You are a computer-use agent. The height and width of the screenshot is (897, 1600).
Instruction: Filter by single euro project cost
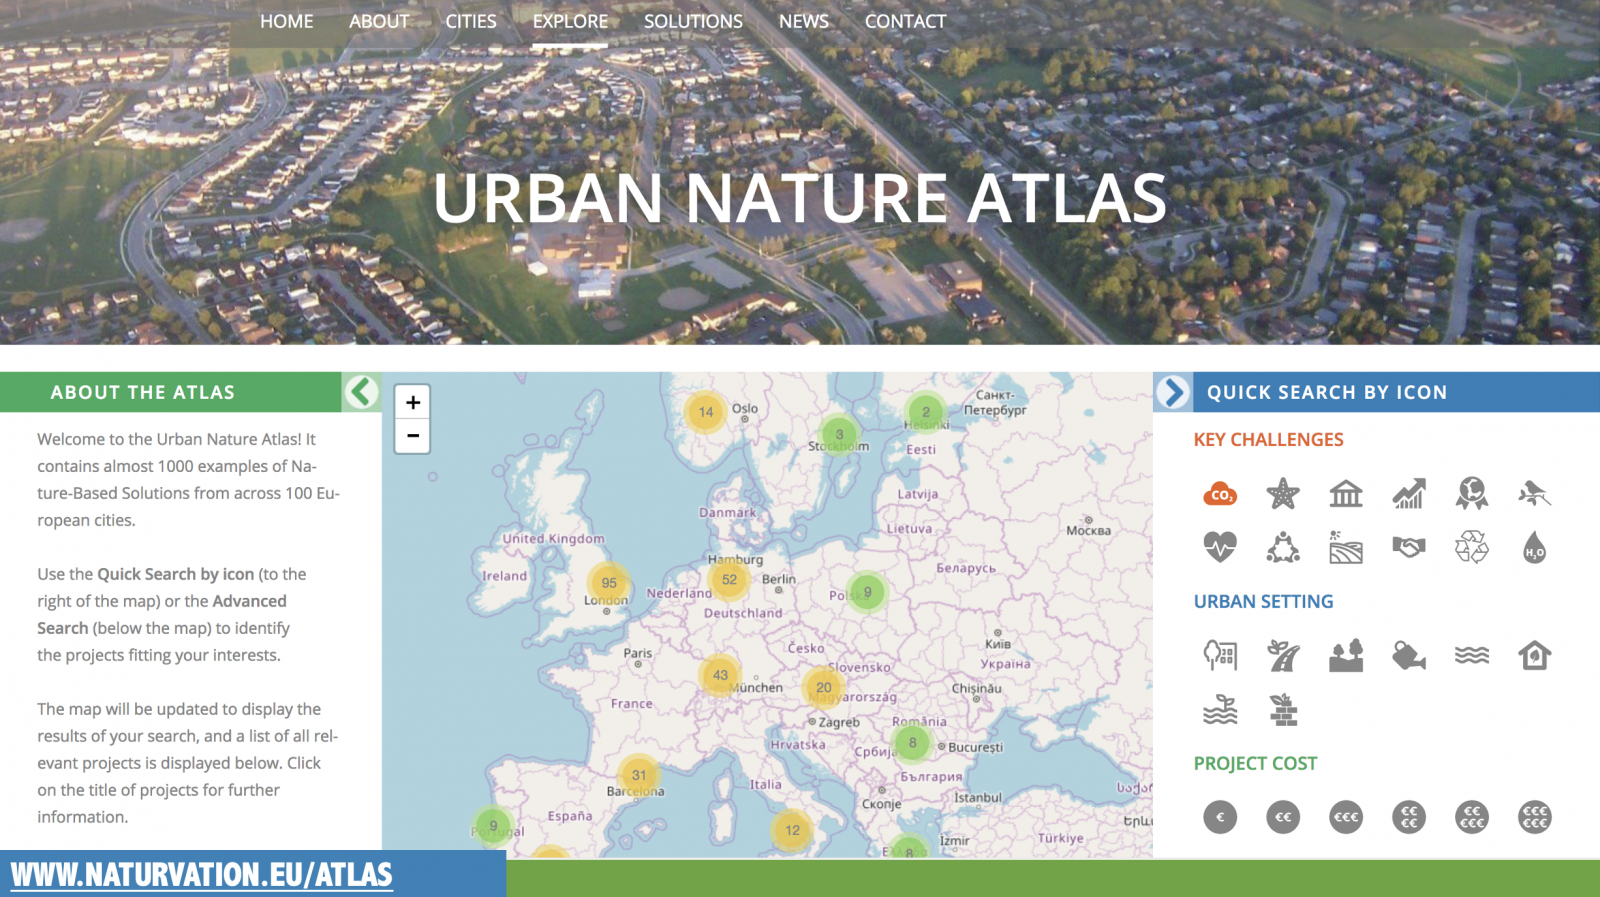(1220, 817)
